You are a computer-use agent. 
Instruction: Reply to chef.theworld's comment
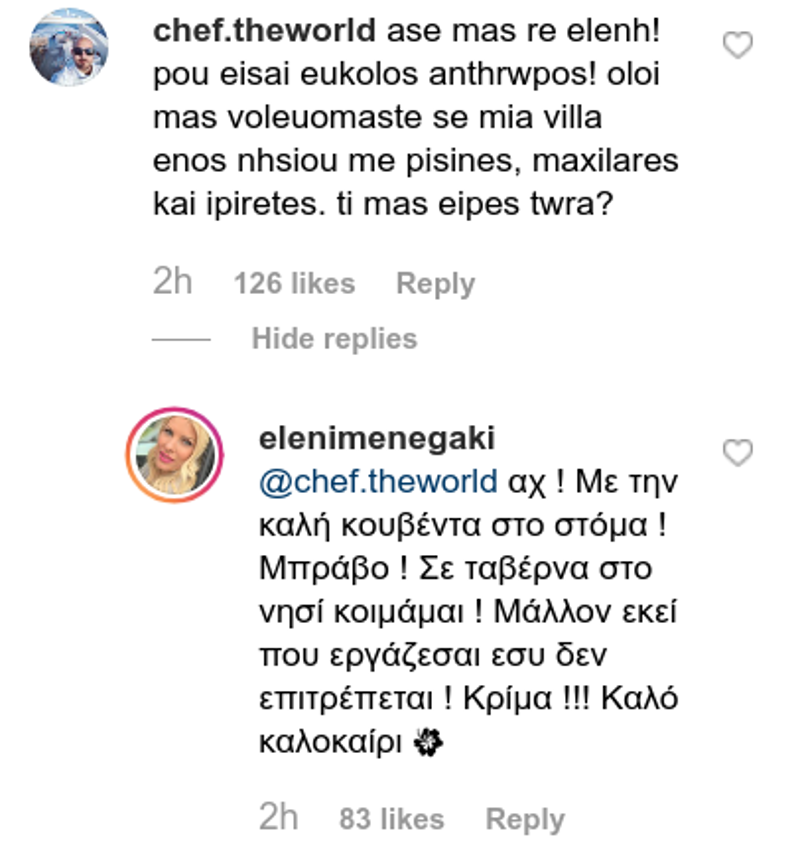click(435, 284)
